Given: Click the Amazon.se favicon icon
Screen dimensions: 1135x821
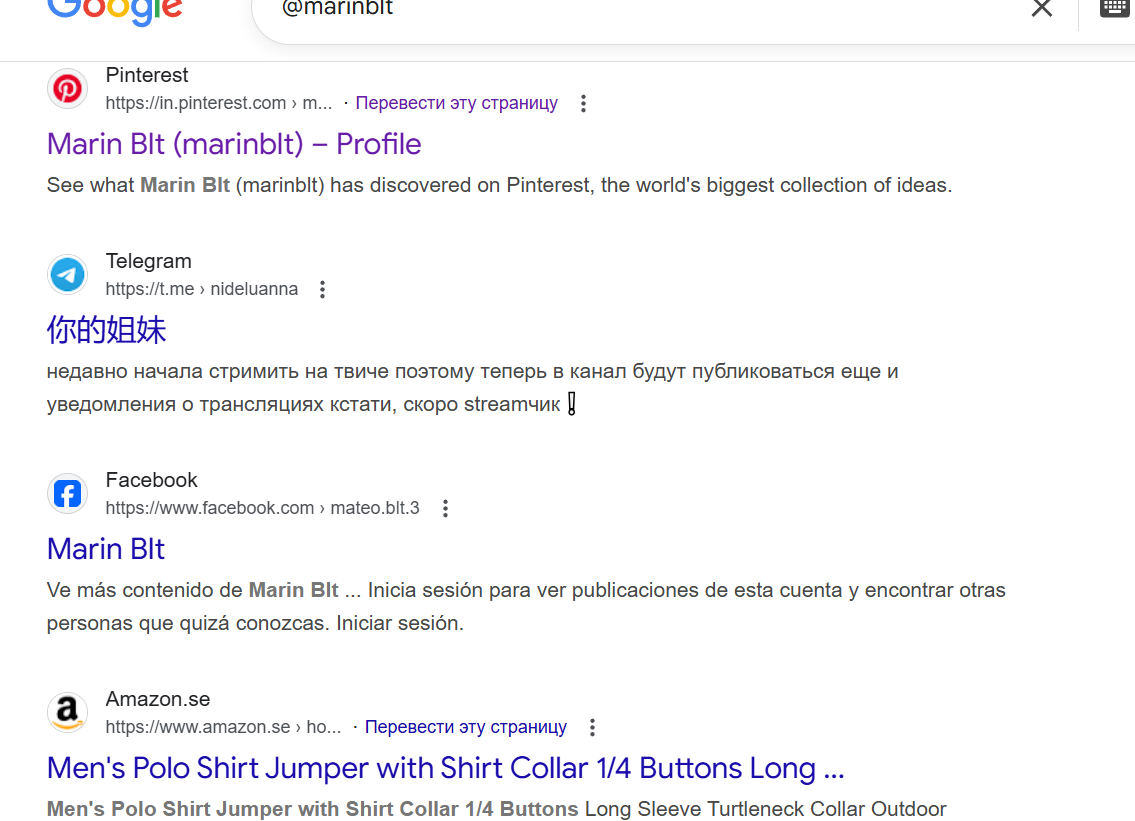Looking at the screenshot, I should point(67,712).
